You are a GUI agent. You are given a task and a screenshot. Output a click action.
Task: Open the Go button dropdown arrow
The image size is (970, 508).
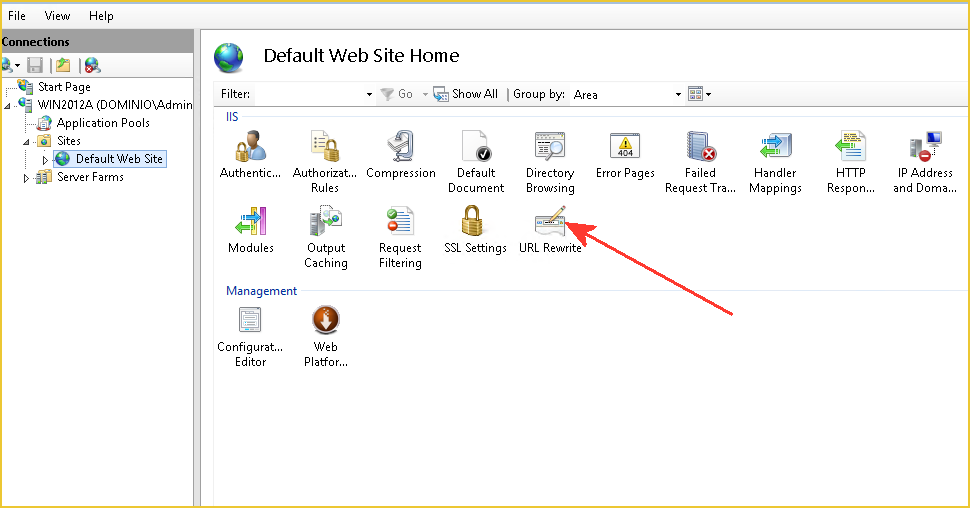tap(425, 94)
